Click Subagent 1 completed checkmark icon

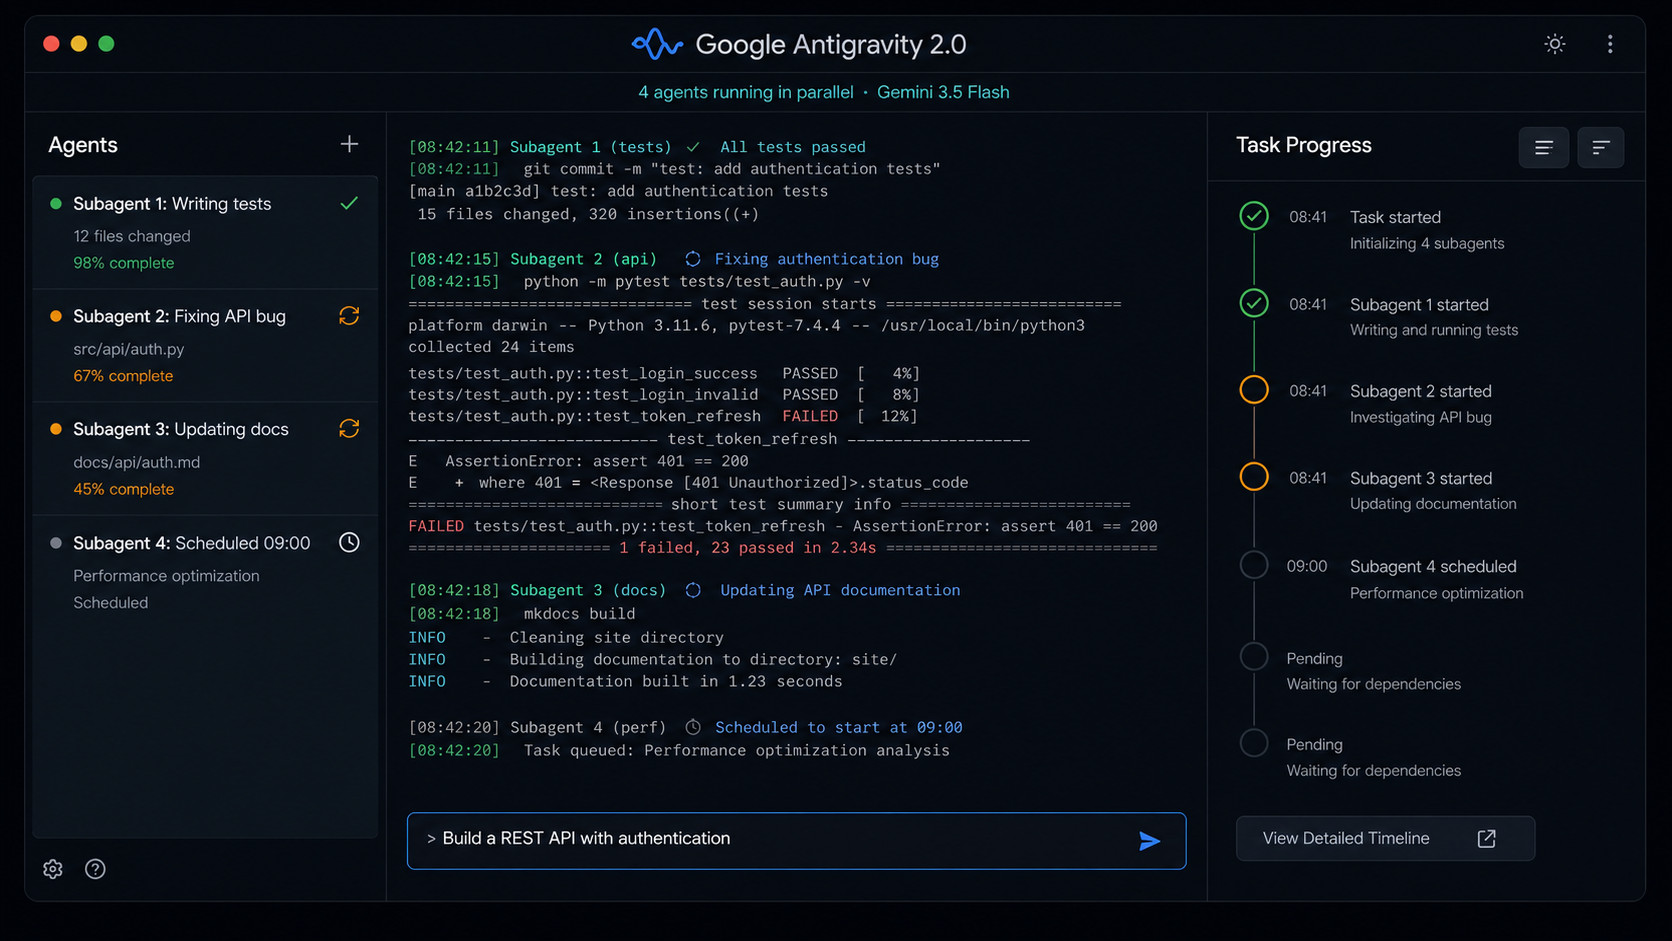349,203
